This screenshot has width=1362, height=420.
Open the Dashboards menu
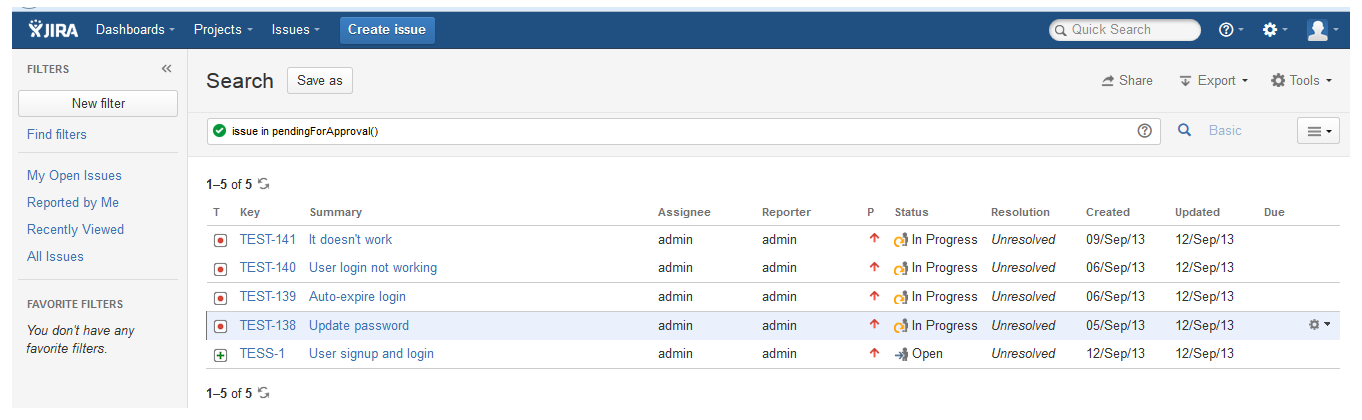(x=135, y=30)
